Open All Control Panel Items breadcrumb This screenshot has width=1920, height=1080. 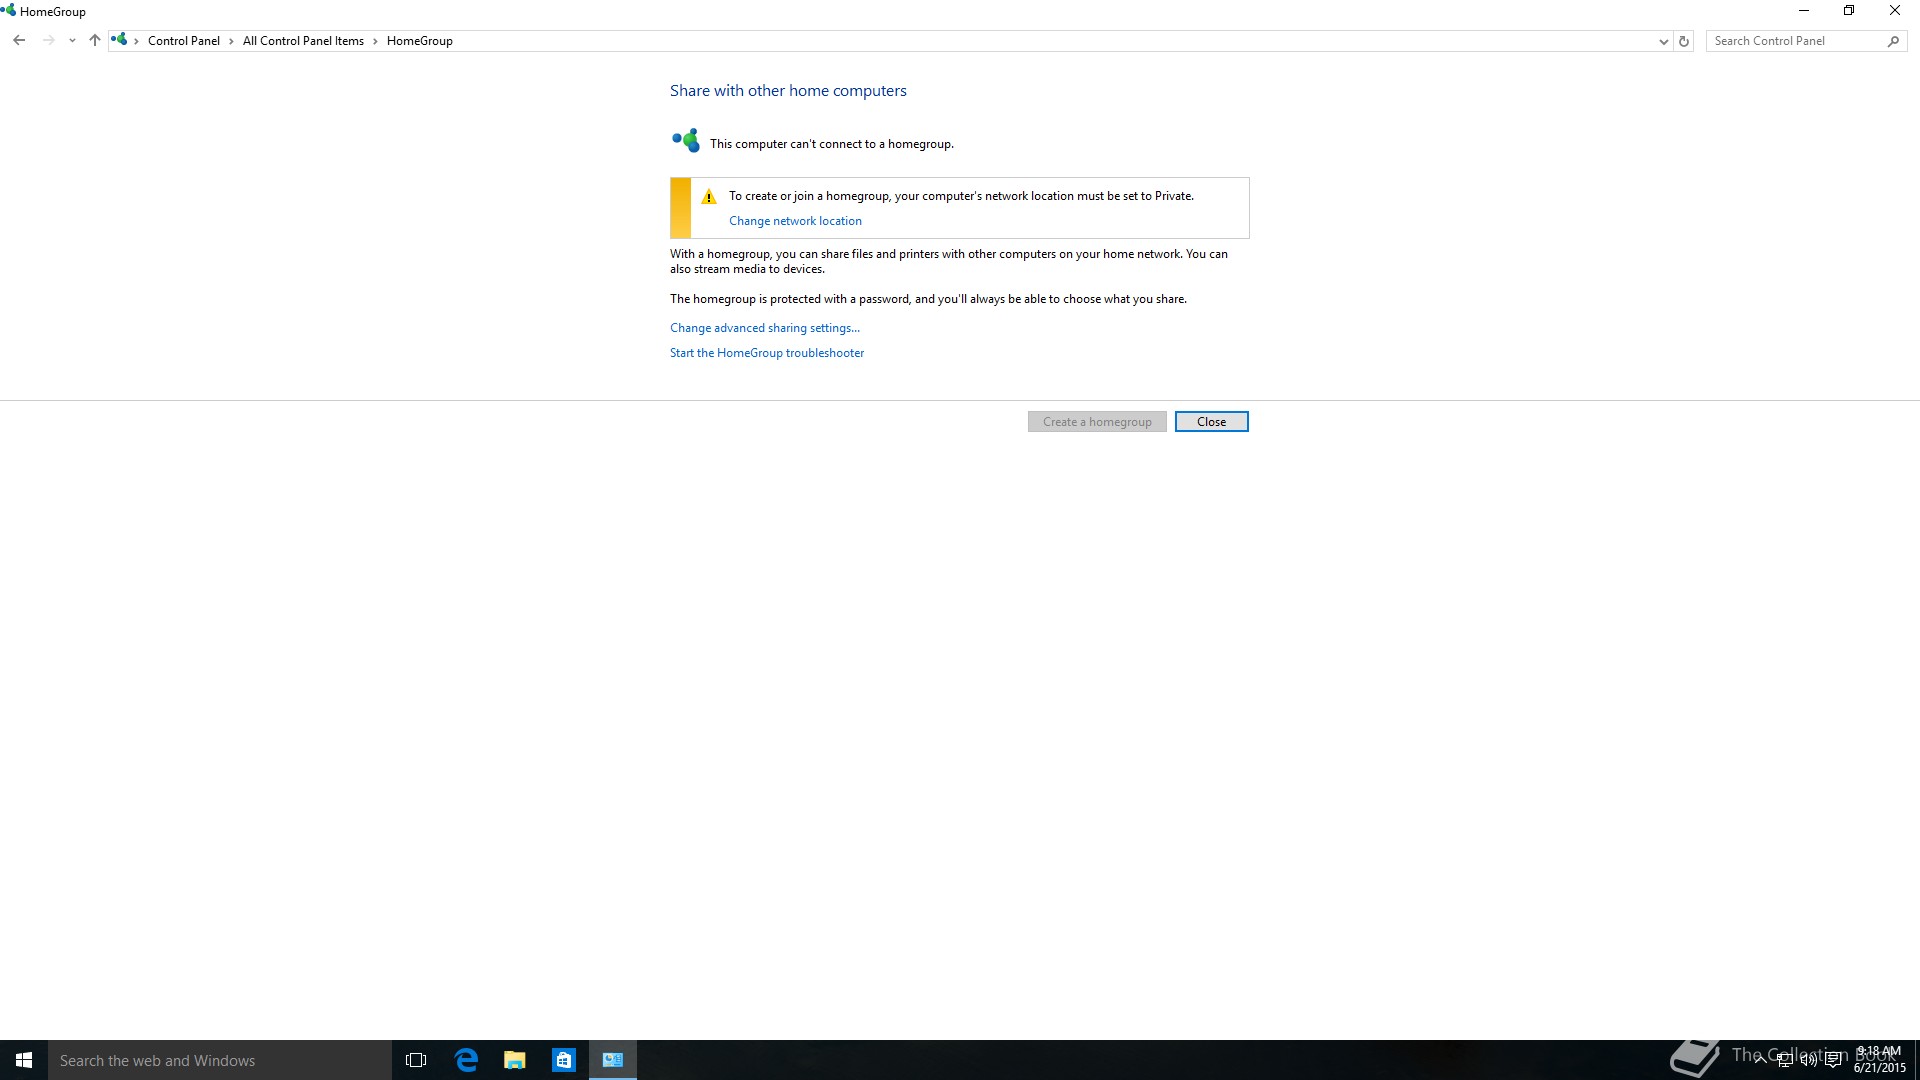point(303,41)
